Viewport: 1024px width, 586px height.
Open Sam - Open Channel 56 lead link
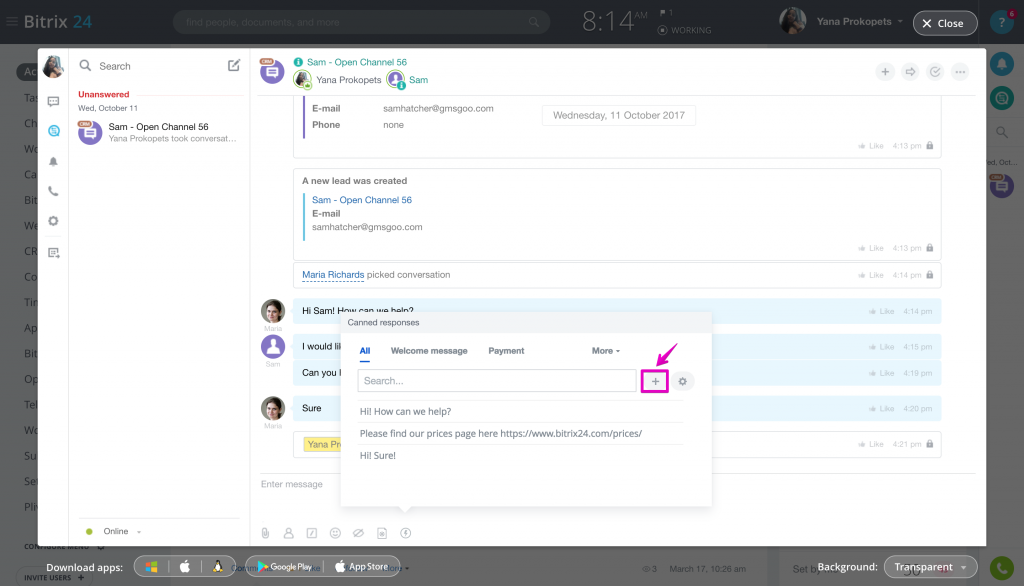coord(362,200)
